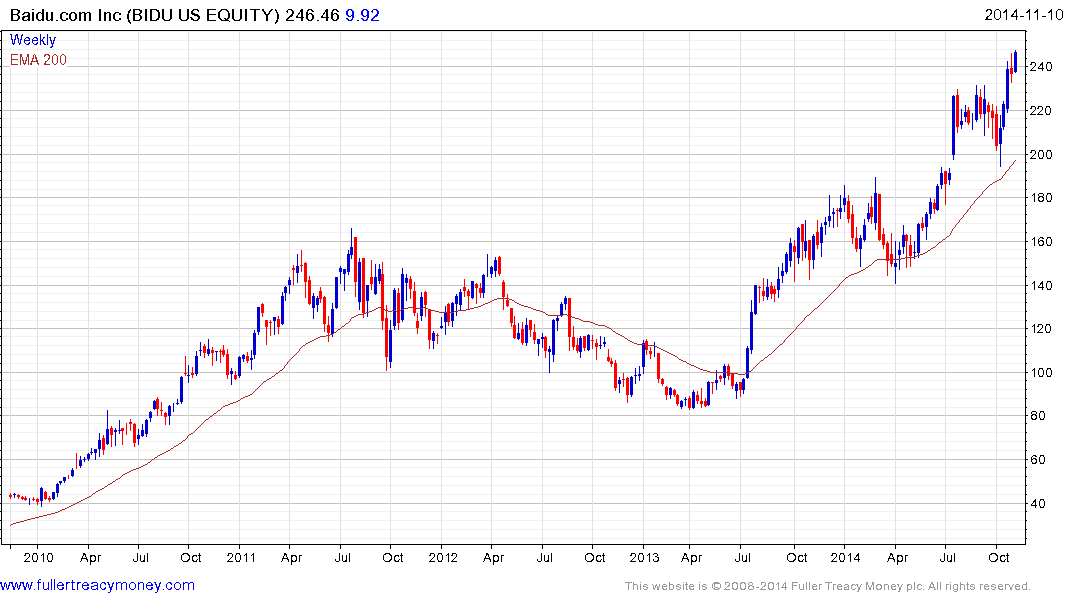Click the Apr label following 2011
Screen dimensions: 1075x600
291,558
